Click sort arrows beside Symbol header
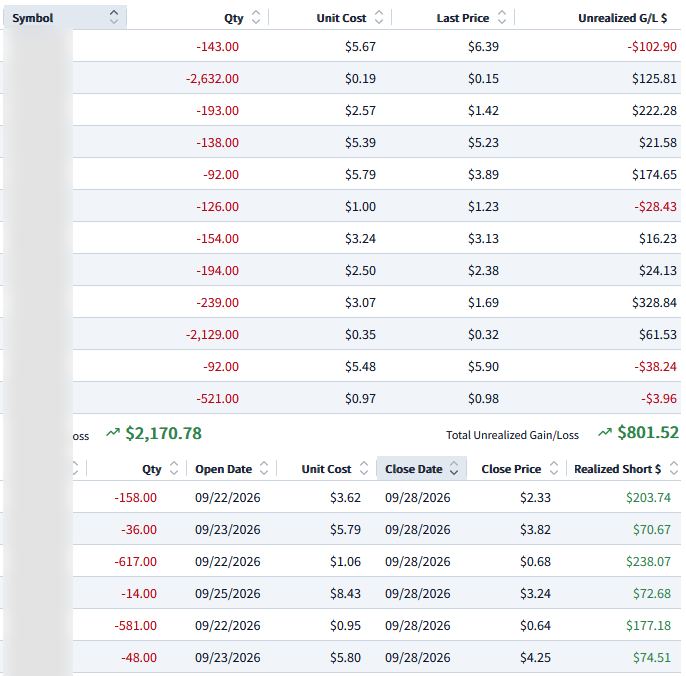 (x=114, y=18)
